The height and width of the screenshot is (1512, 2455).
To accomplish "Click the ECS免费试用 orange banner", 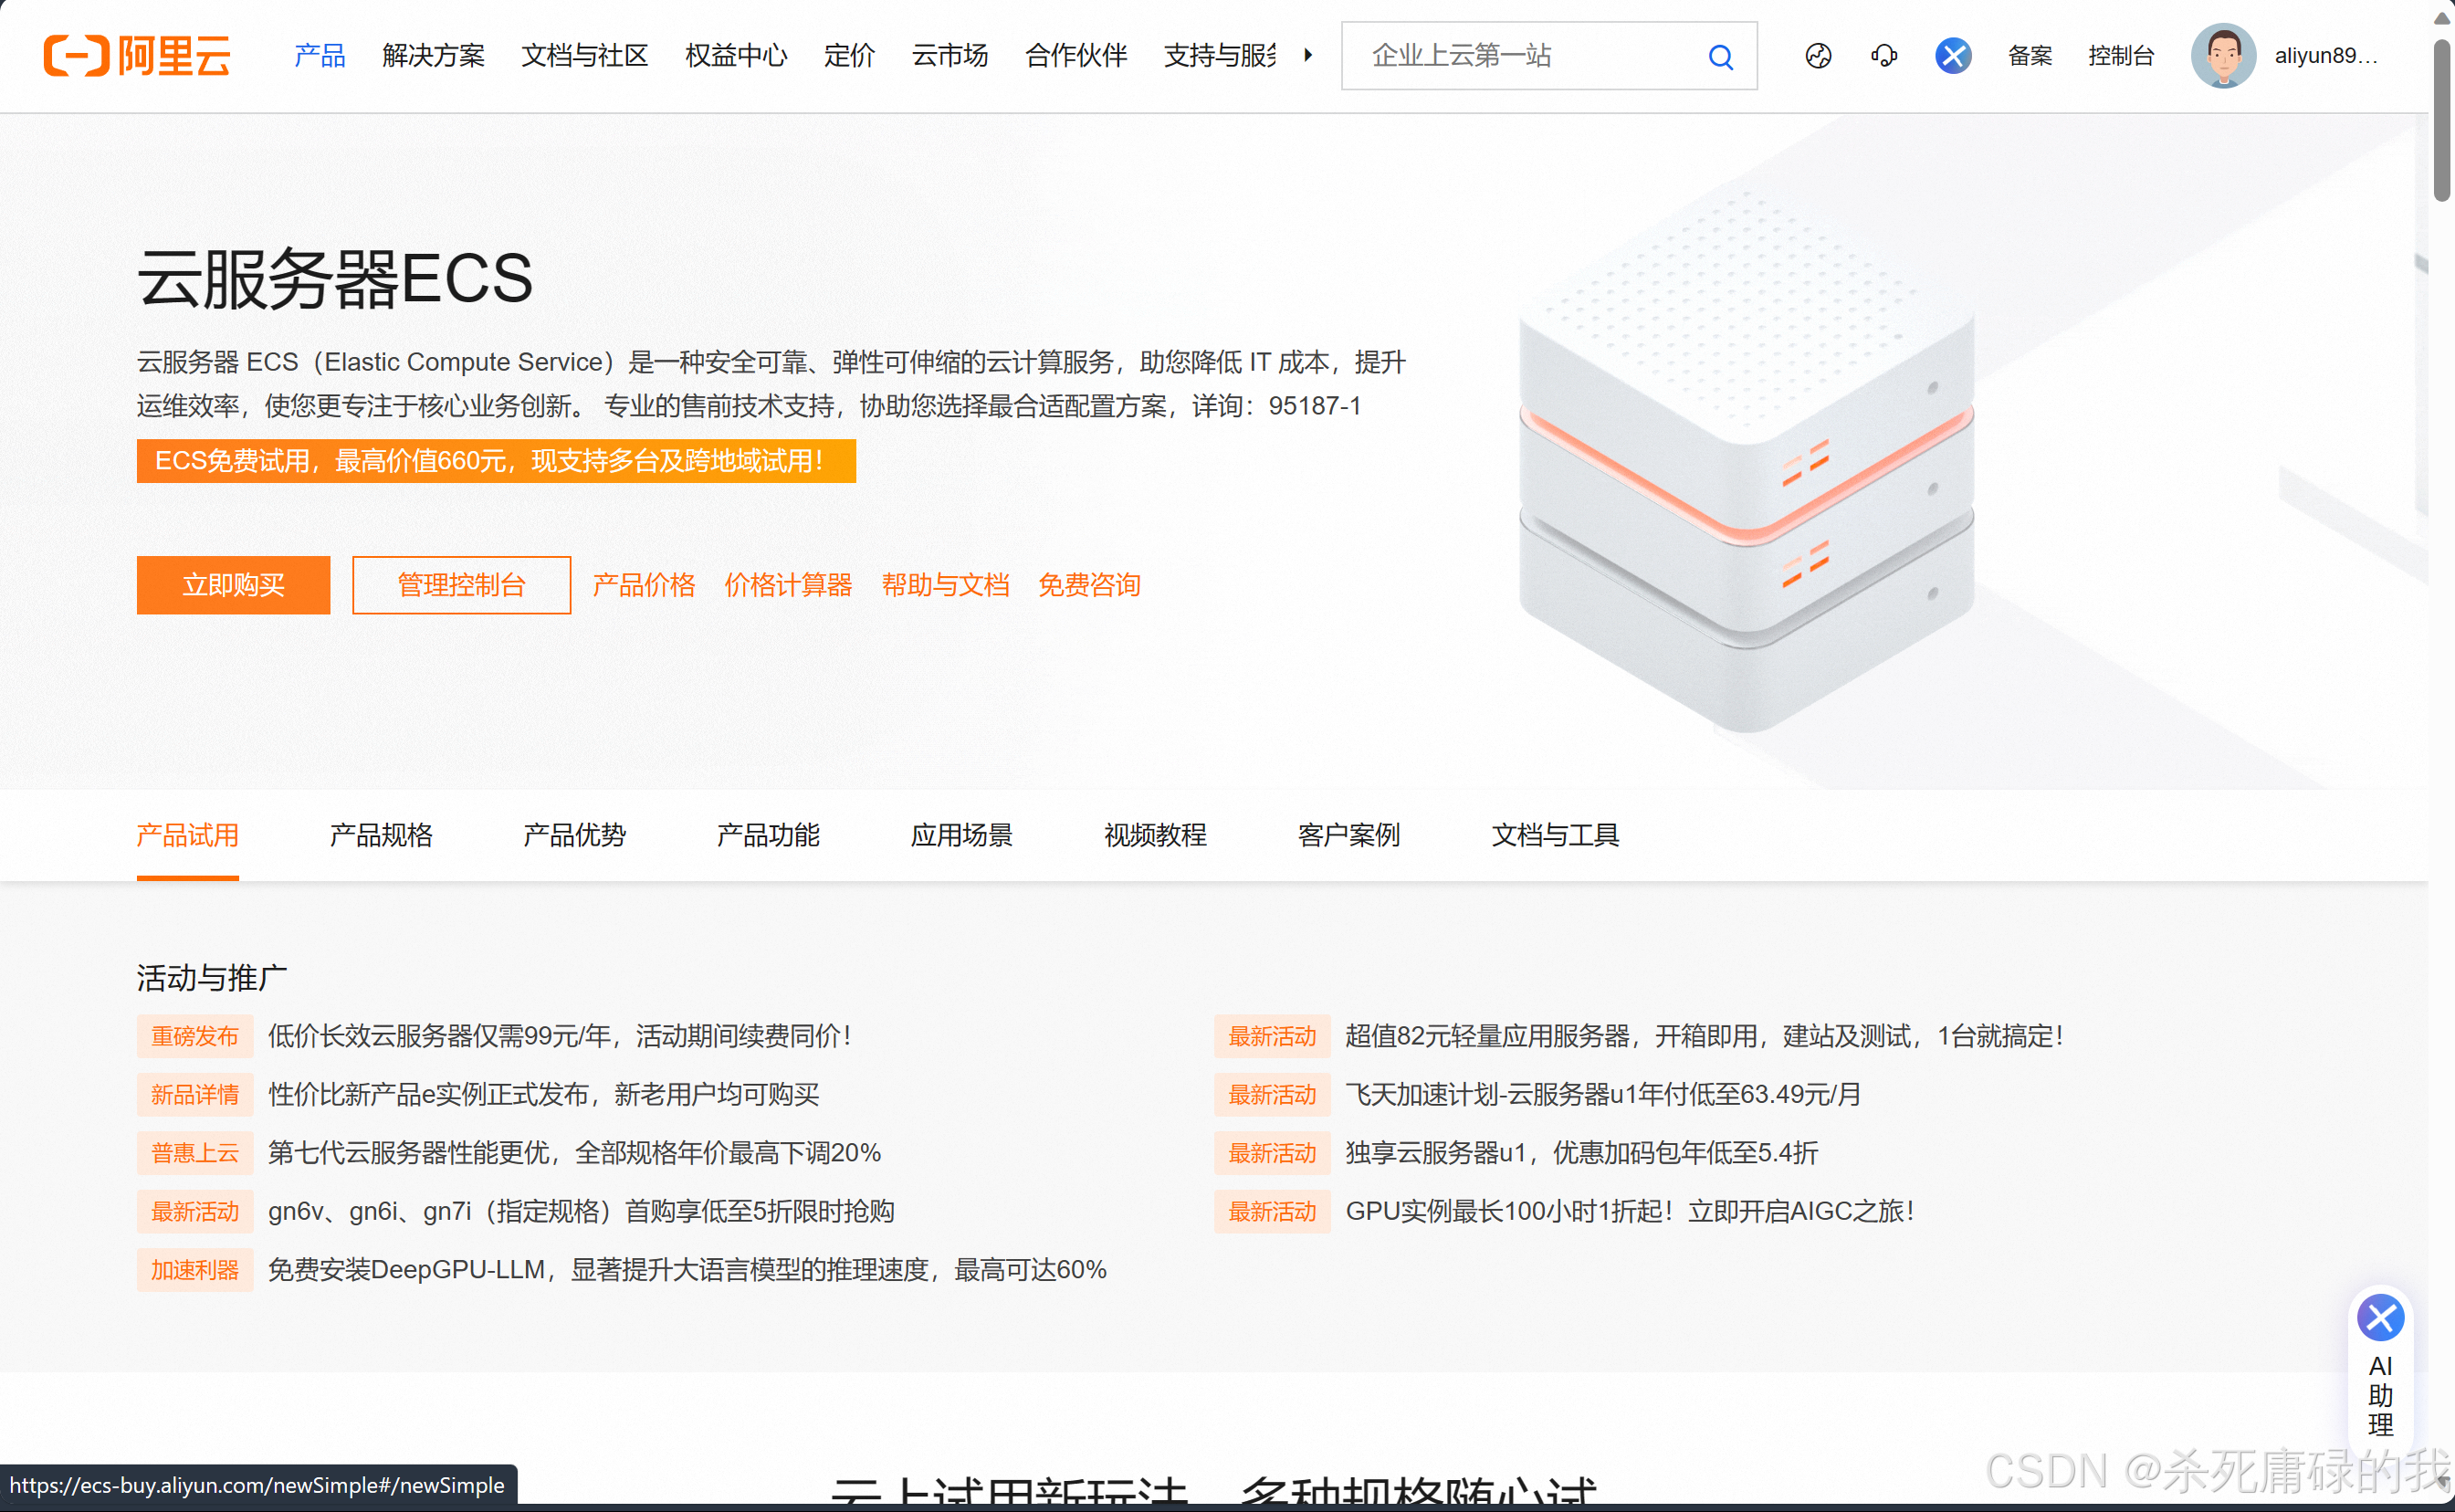I will click(496, 461).
